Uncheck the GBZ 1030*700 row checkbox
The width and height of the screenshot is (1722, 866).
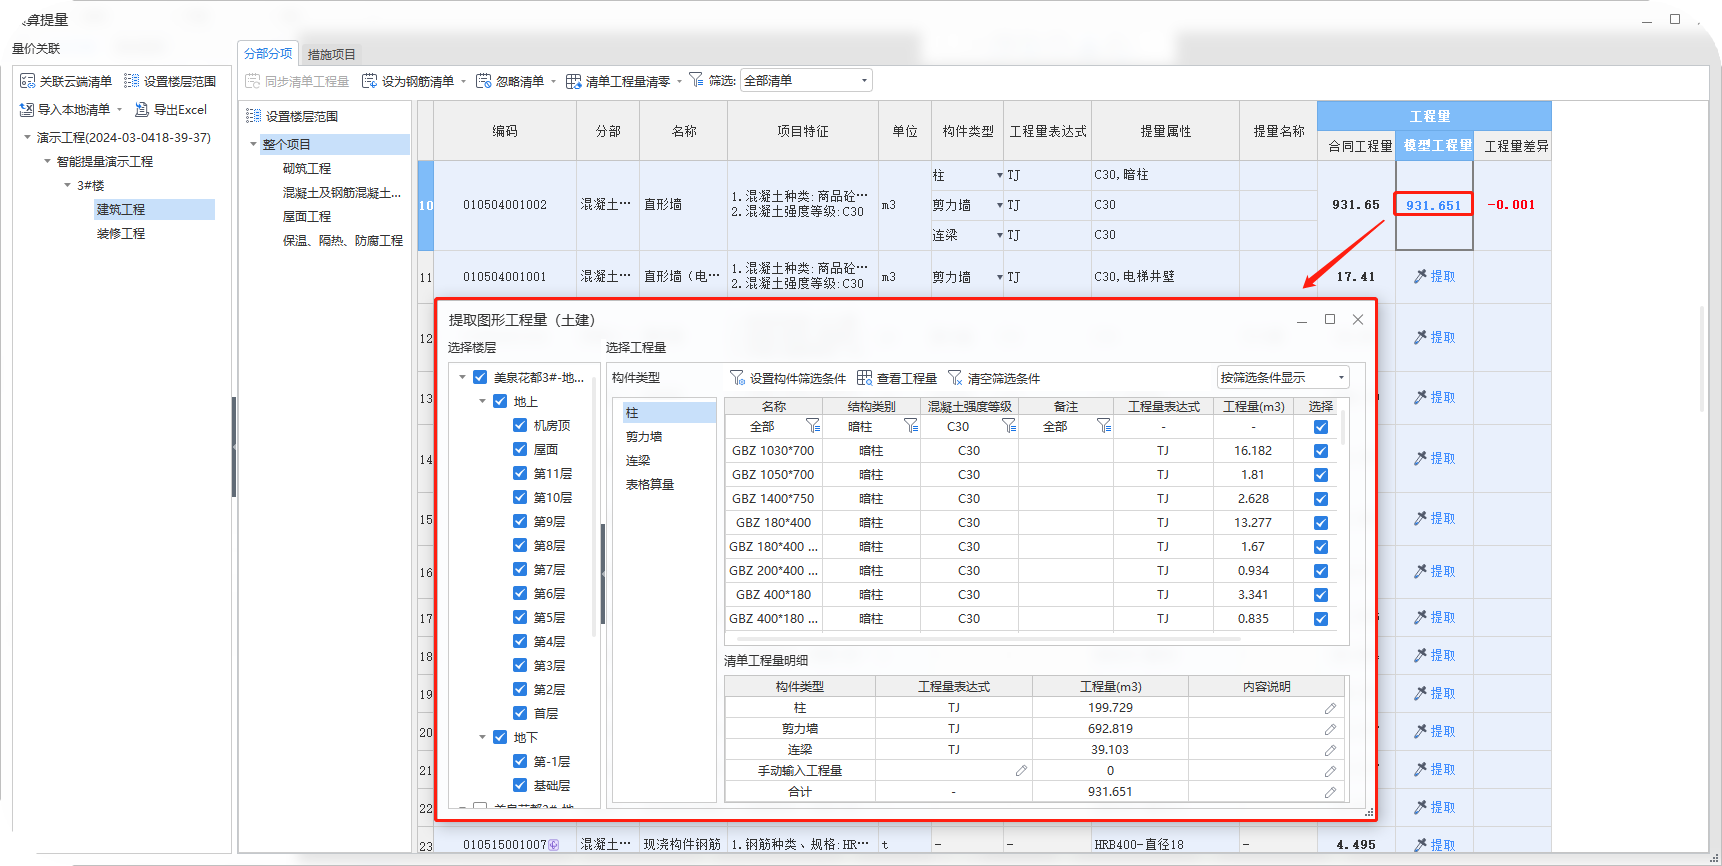pos(1321,451)
